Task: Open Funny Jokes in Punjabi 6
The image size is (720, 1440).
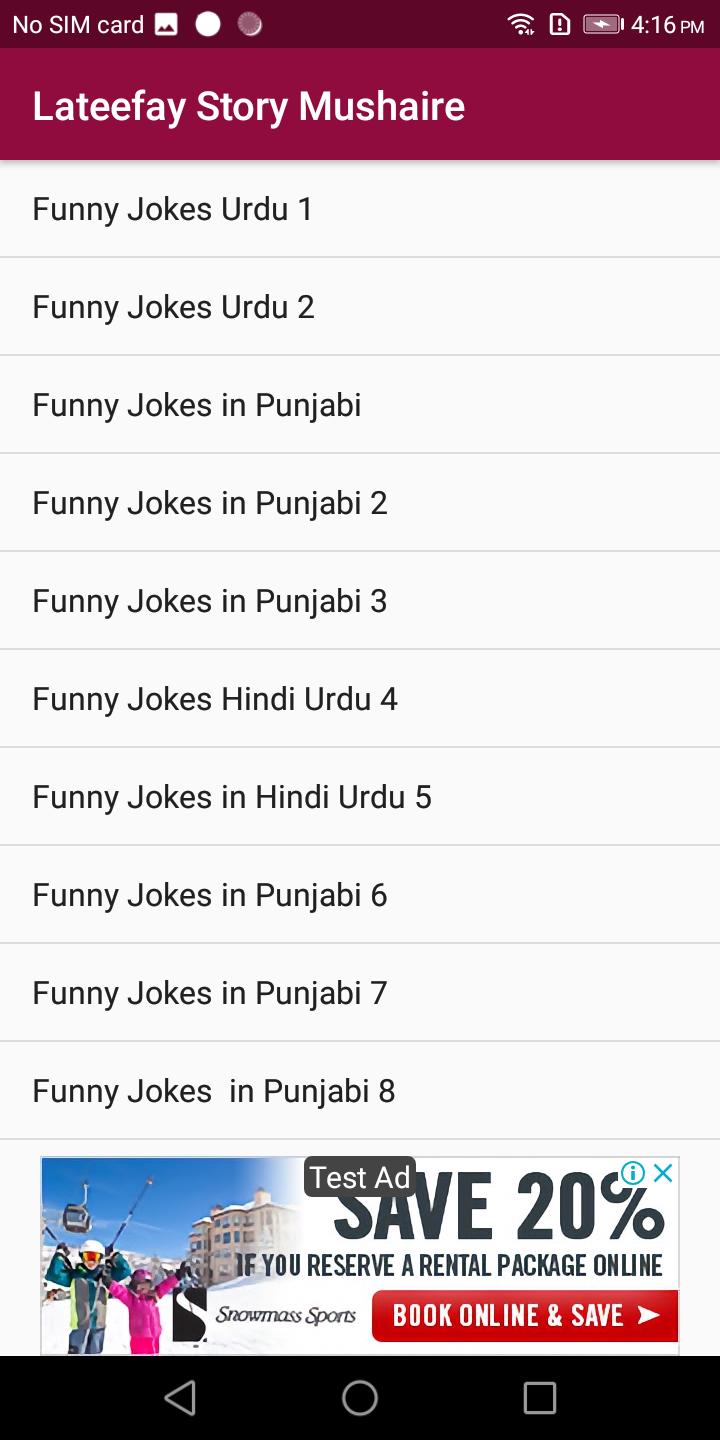Action: [360, 895]
